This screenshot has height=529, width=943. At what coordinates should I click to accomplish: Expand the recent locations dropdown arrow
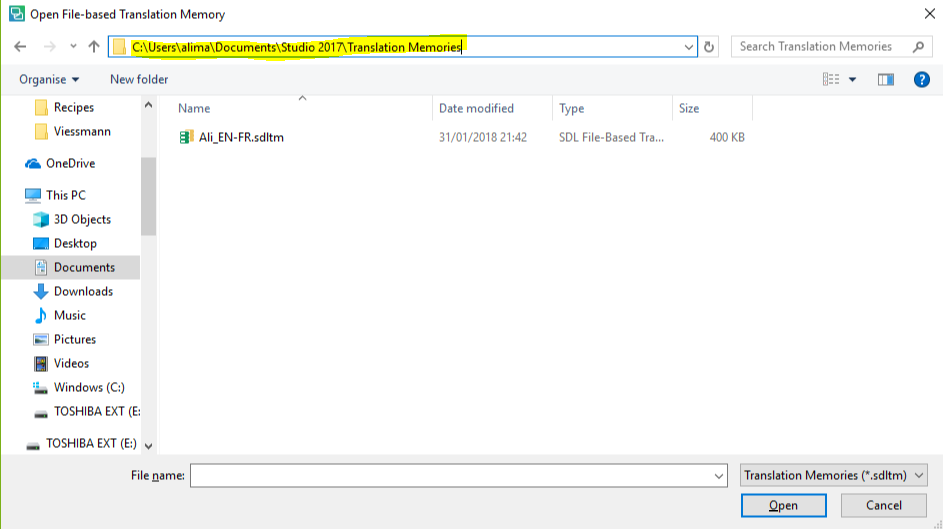point(73,46)
